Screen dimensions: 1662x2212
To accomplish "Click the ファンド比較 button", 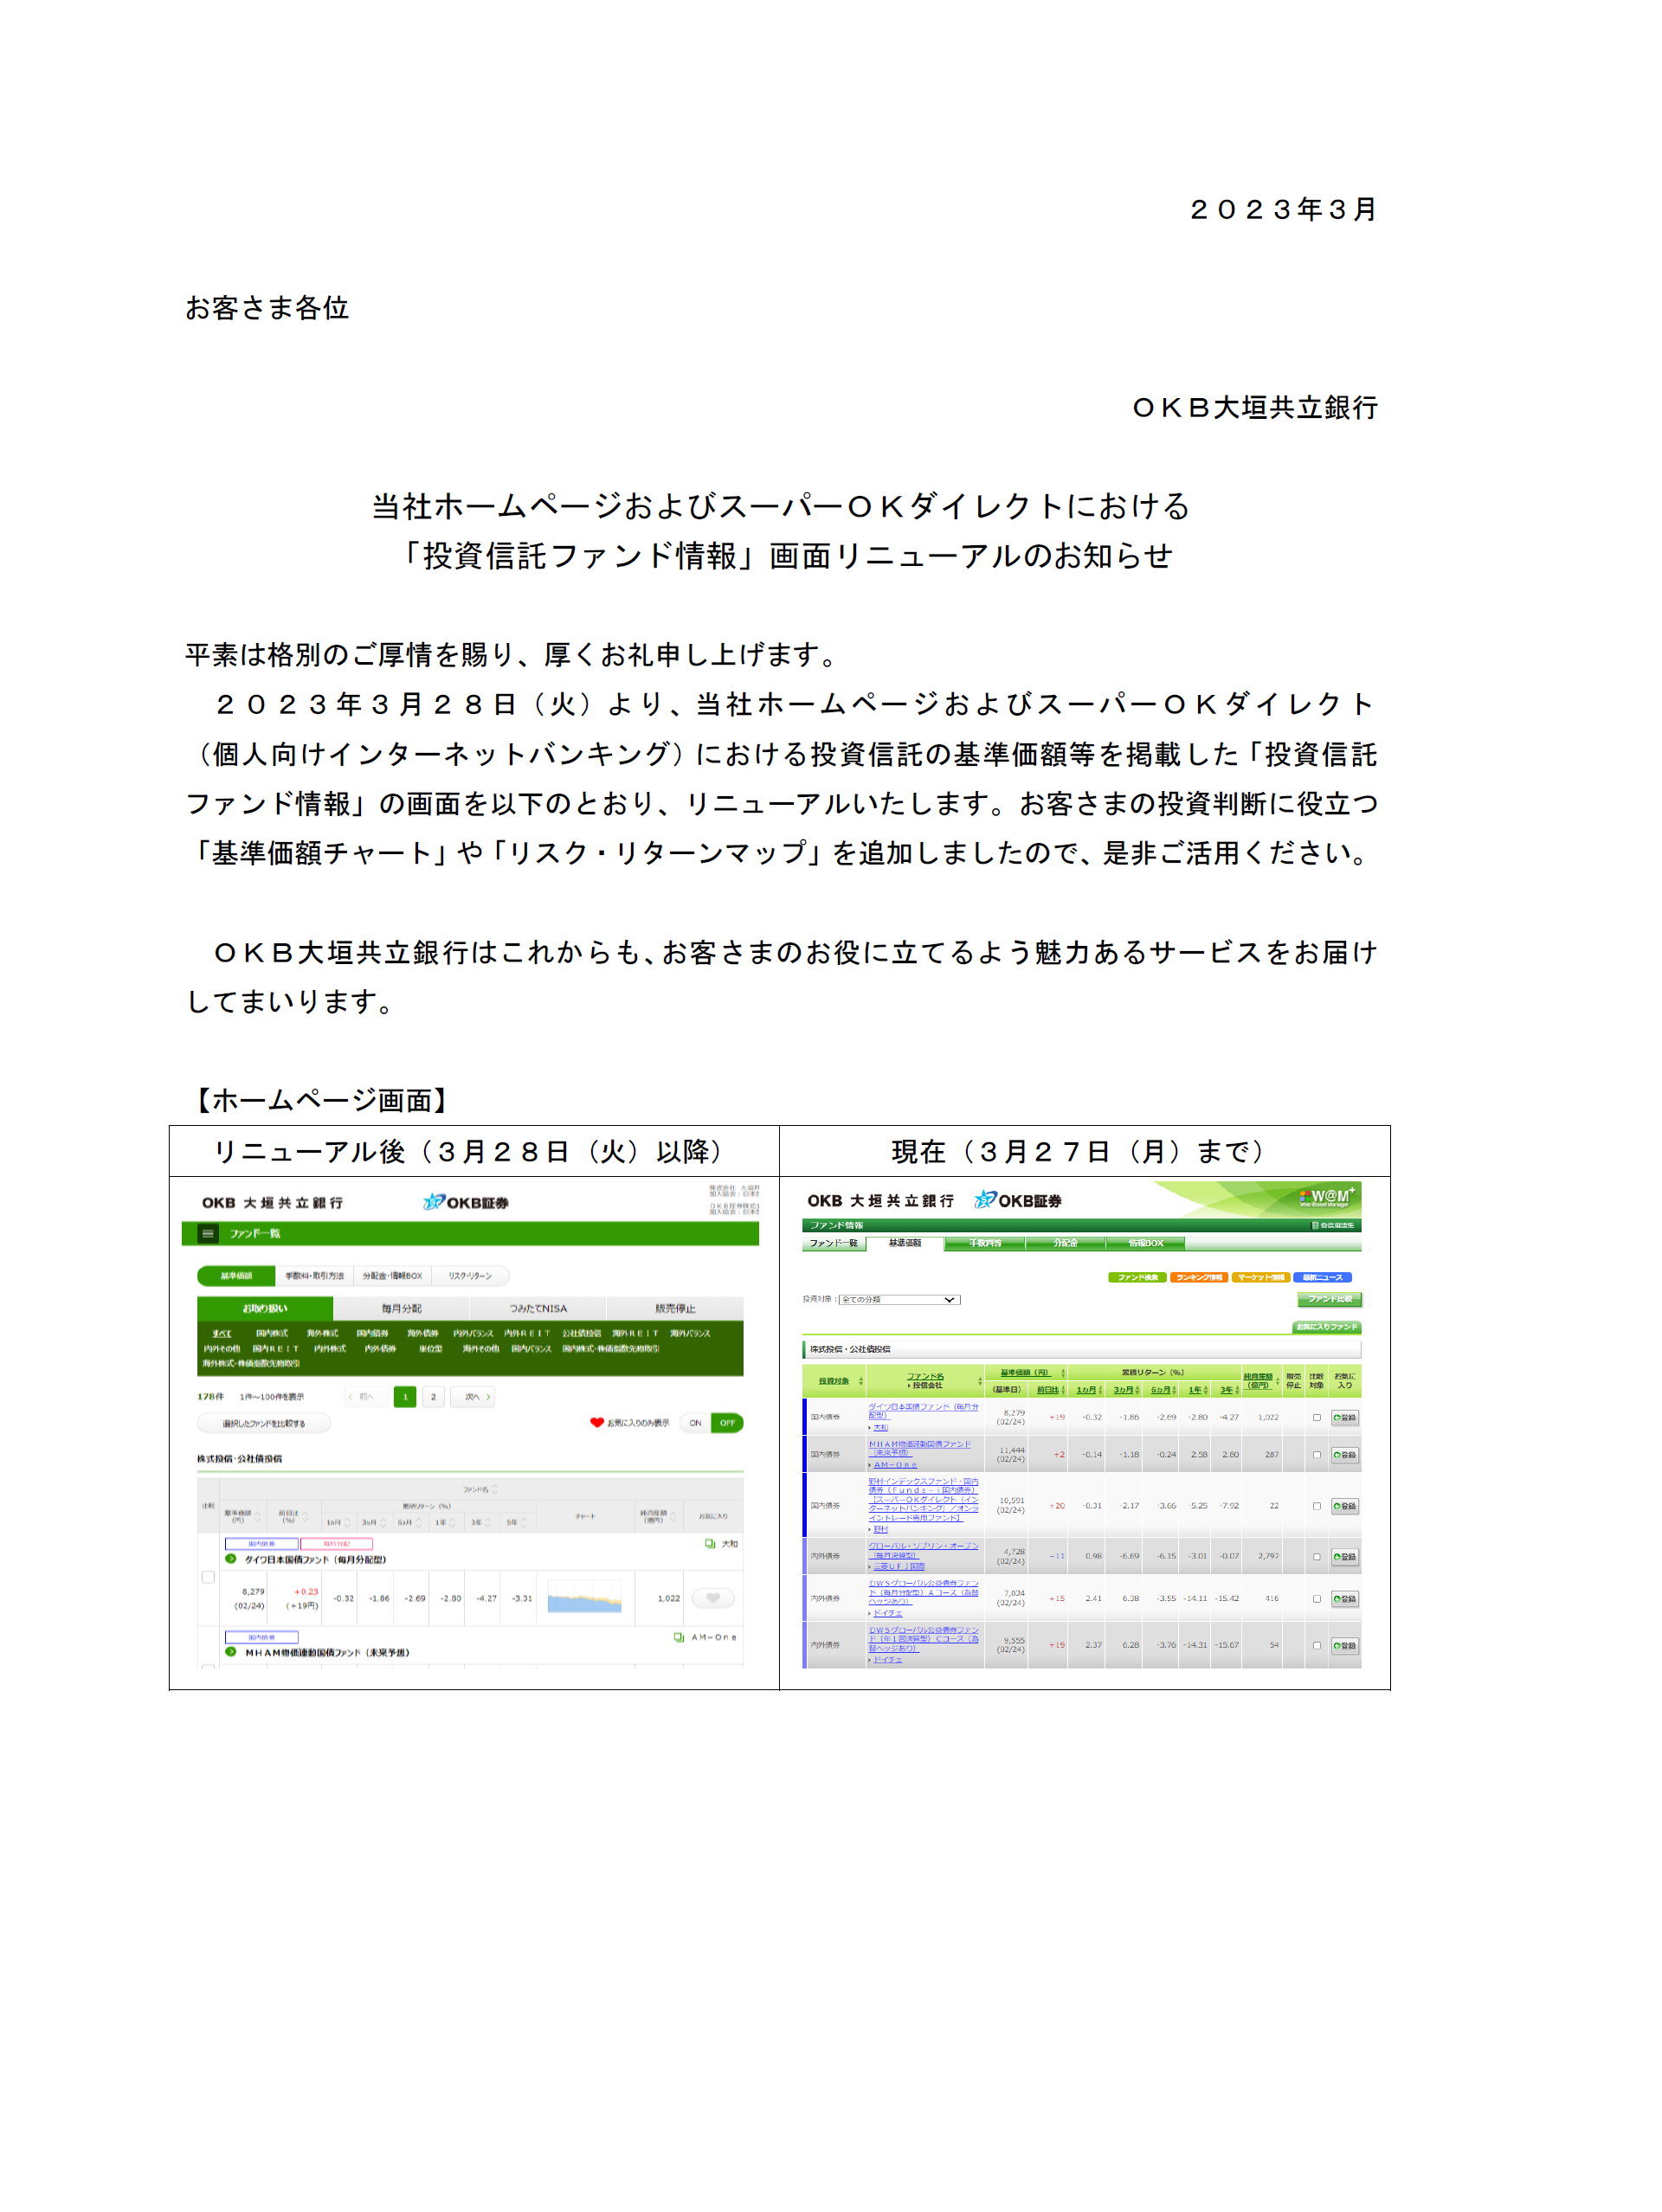I will (x=1329, y=1299).
